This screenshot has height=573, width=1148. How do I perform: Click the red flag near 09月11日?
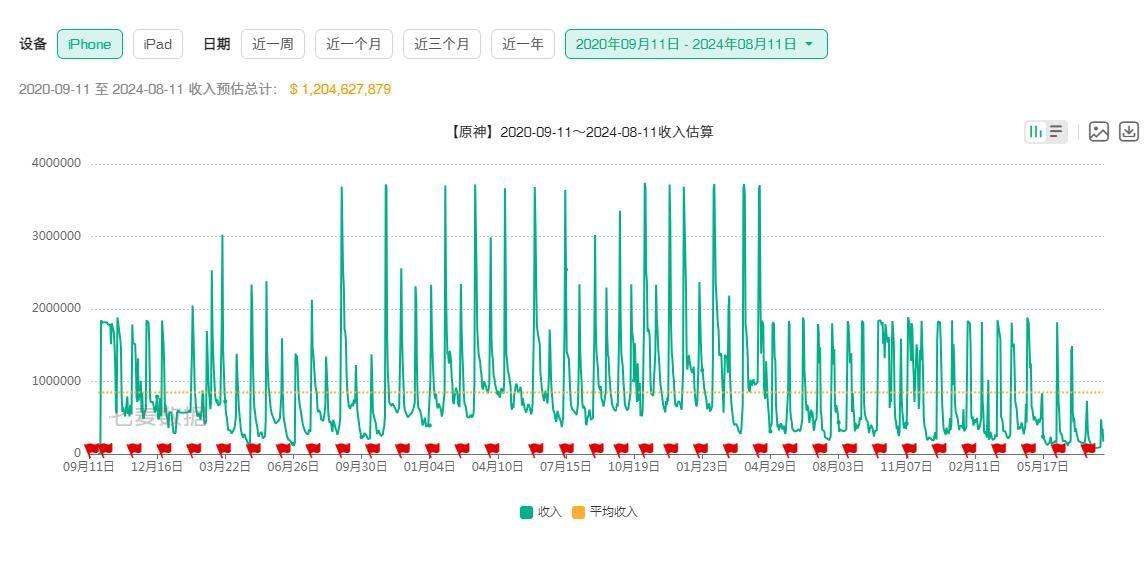[92, 449]
